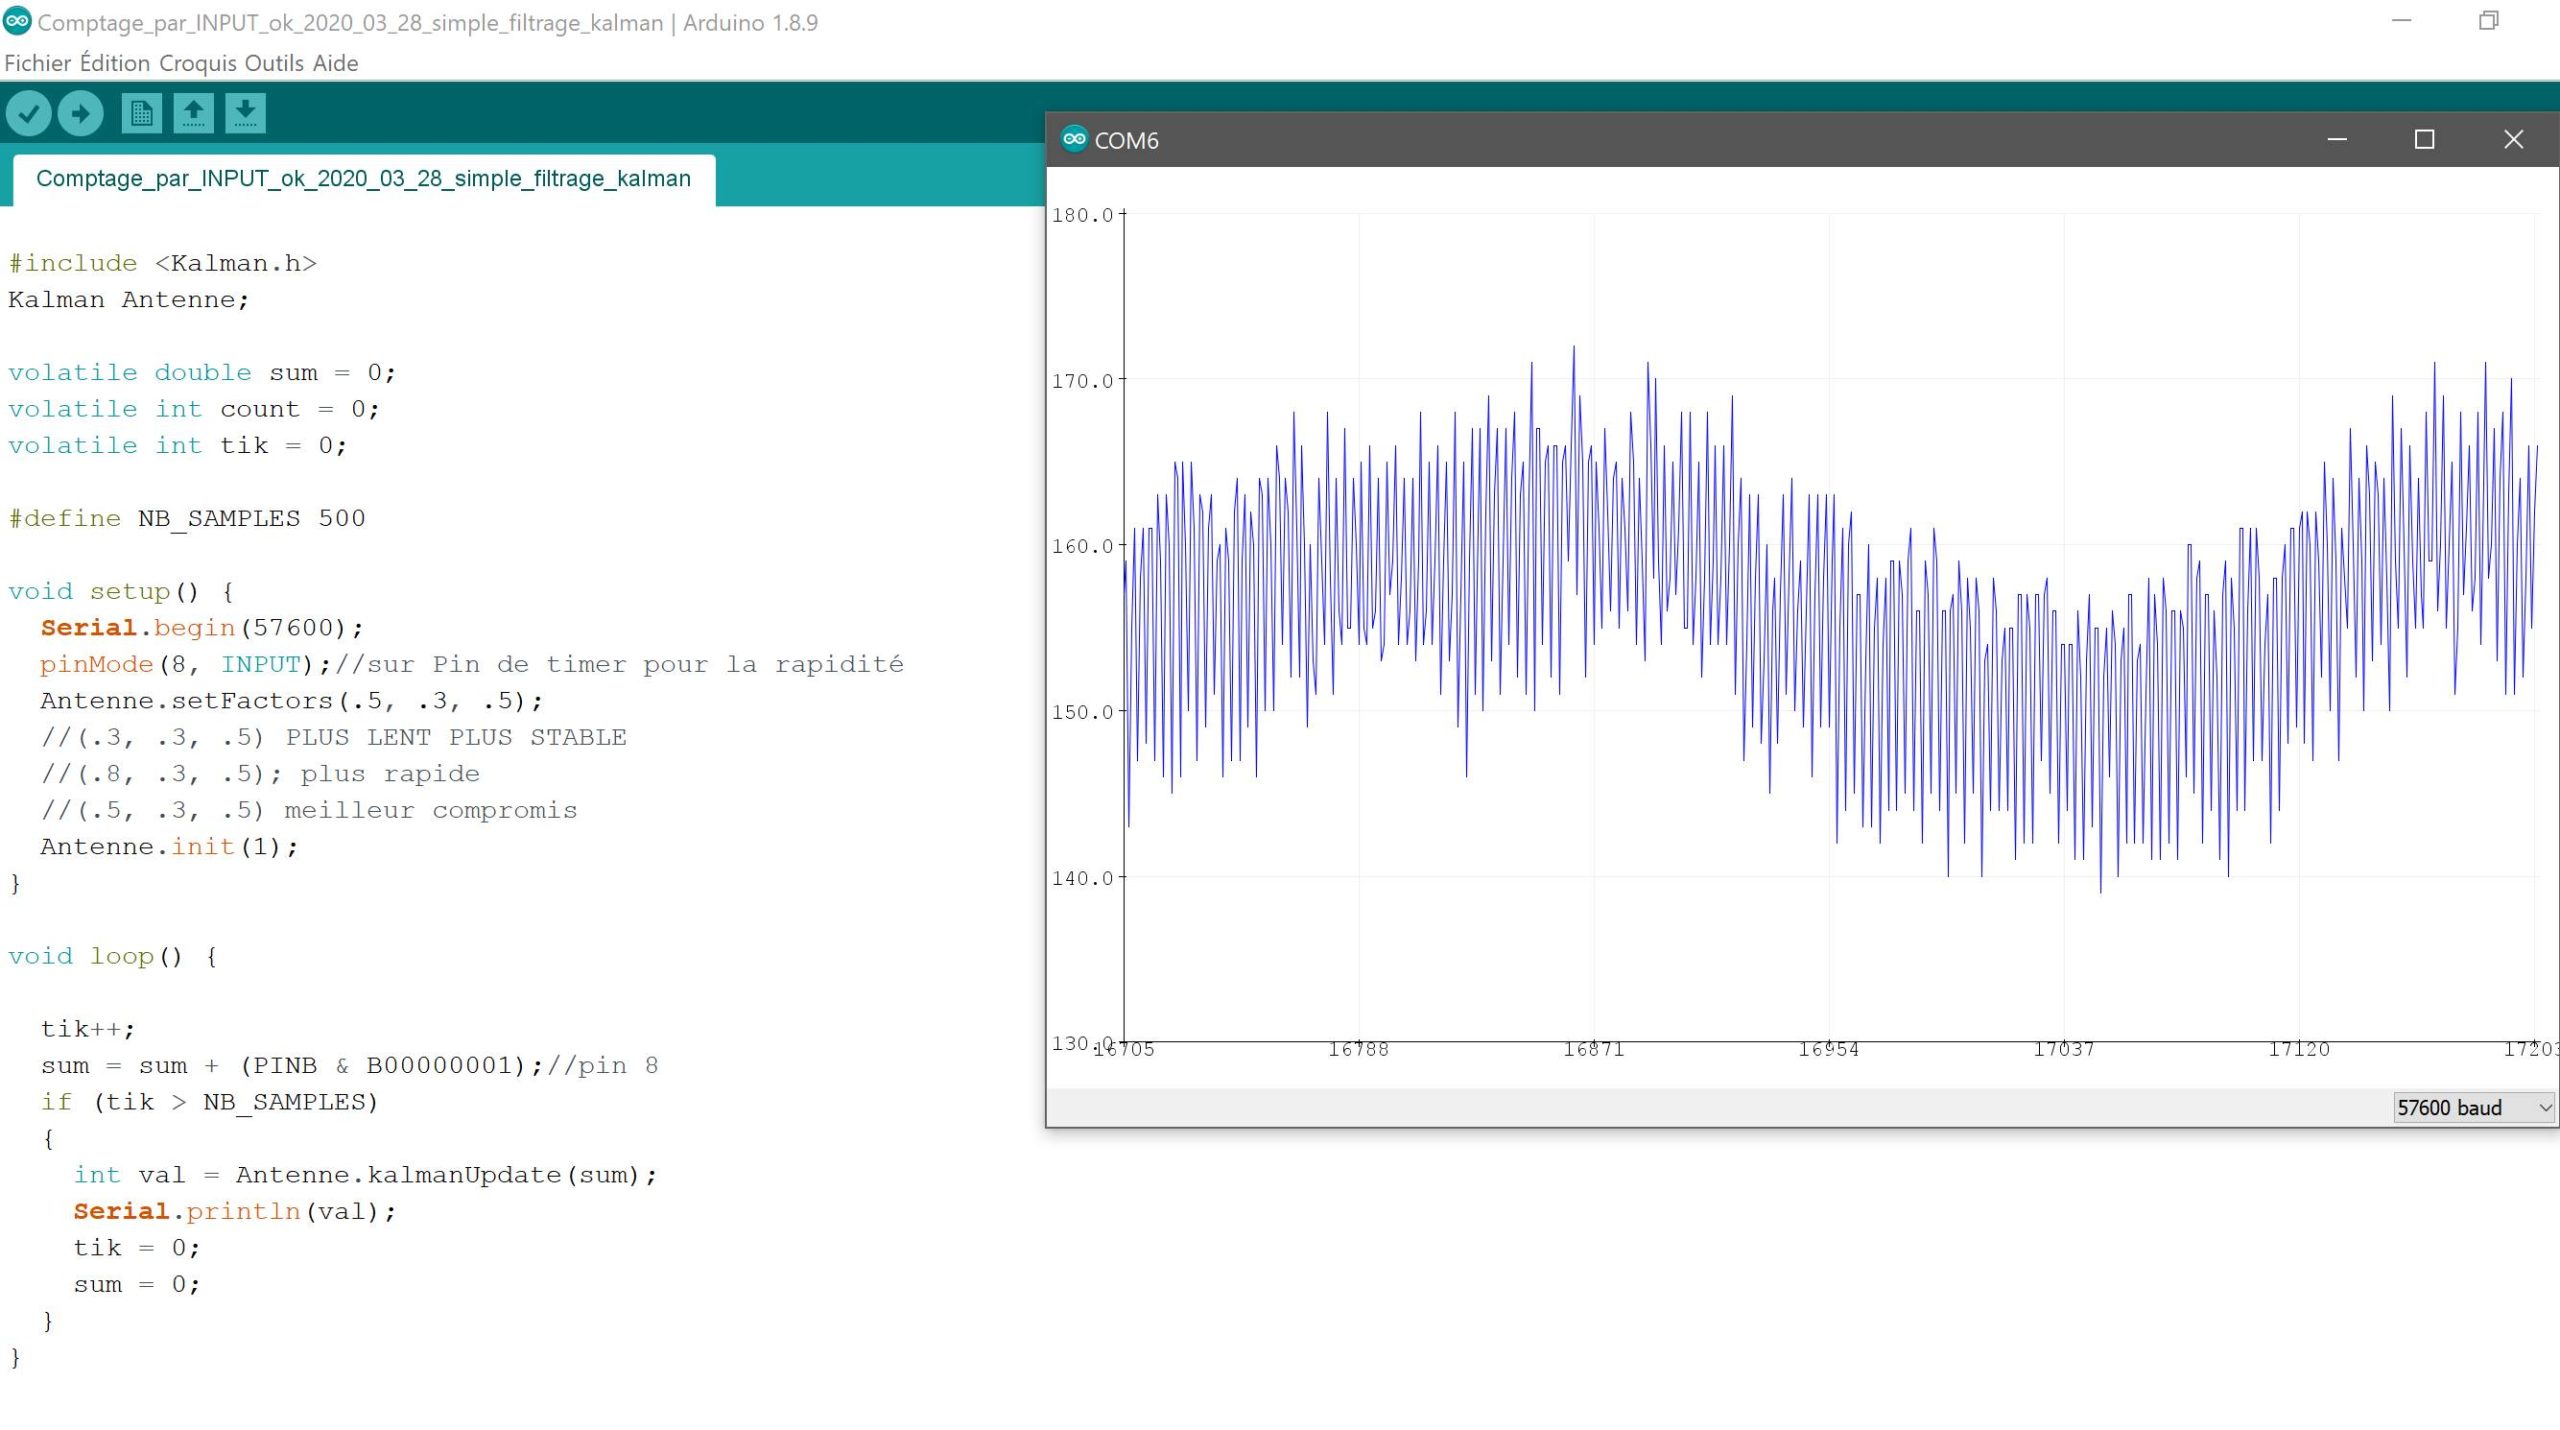Click in the Serial.begin(57600) code line
The height and width of the screenshot is (1430, 2560).
[x=201, y=628]
